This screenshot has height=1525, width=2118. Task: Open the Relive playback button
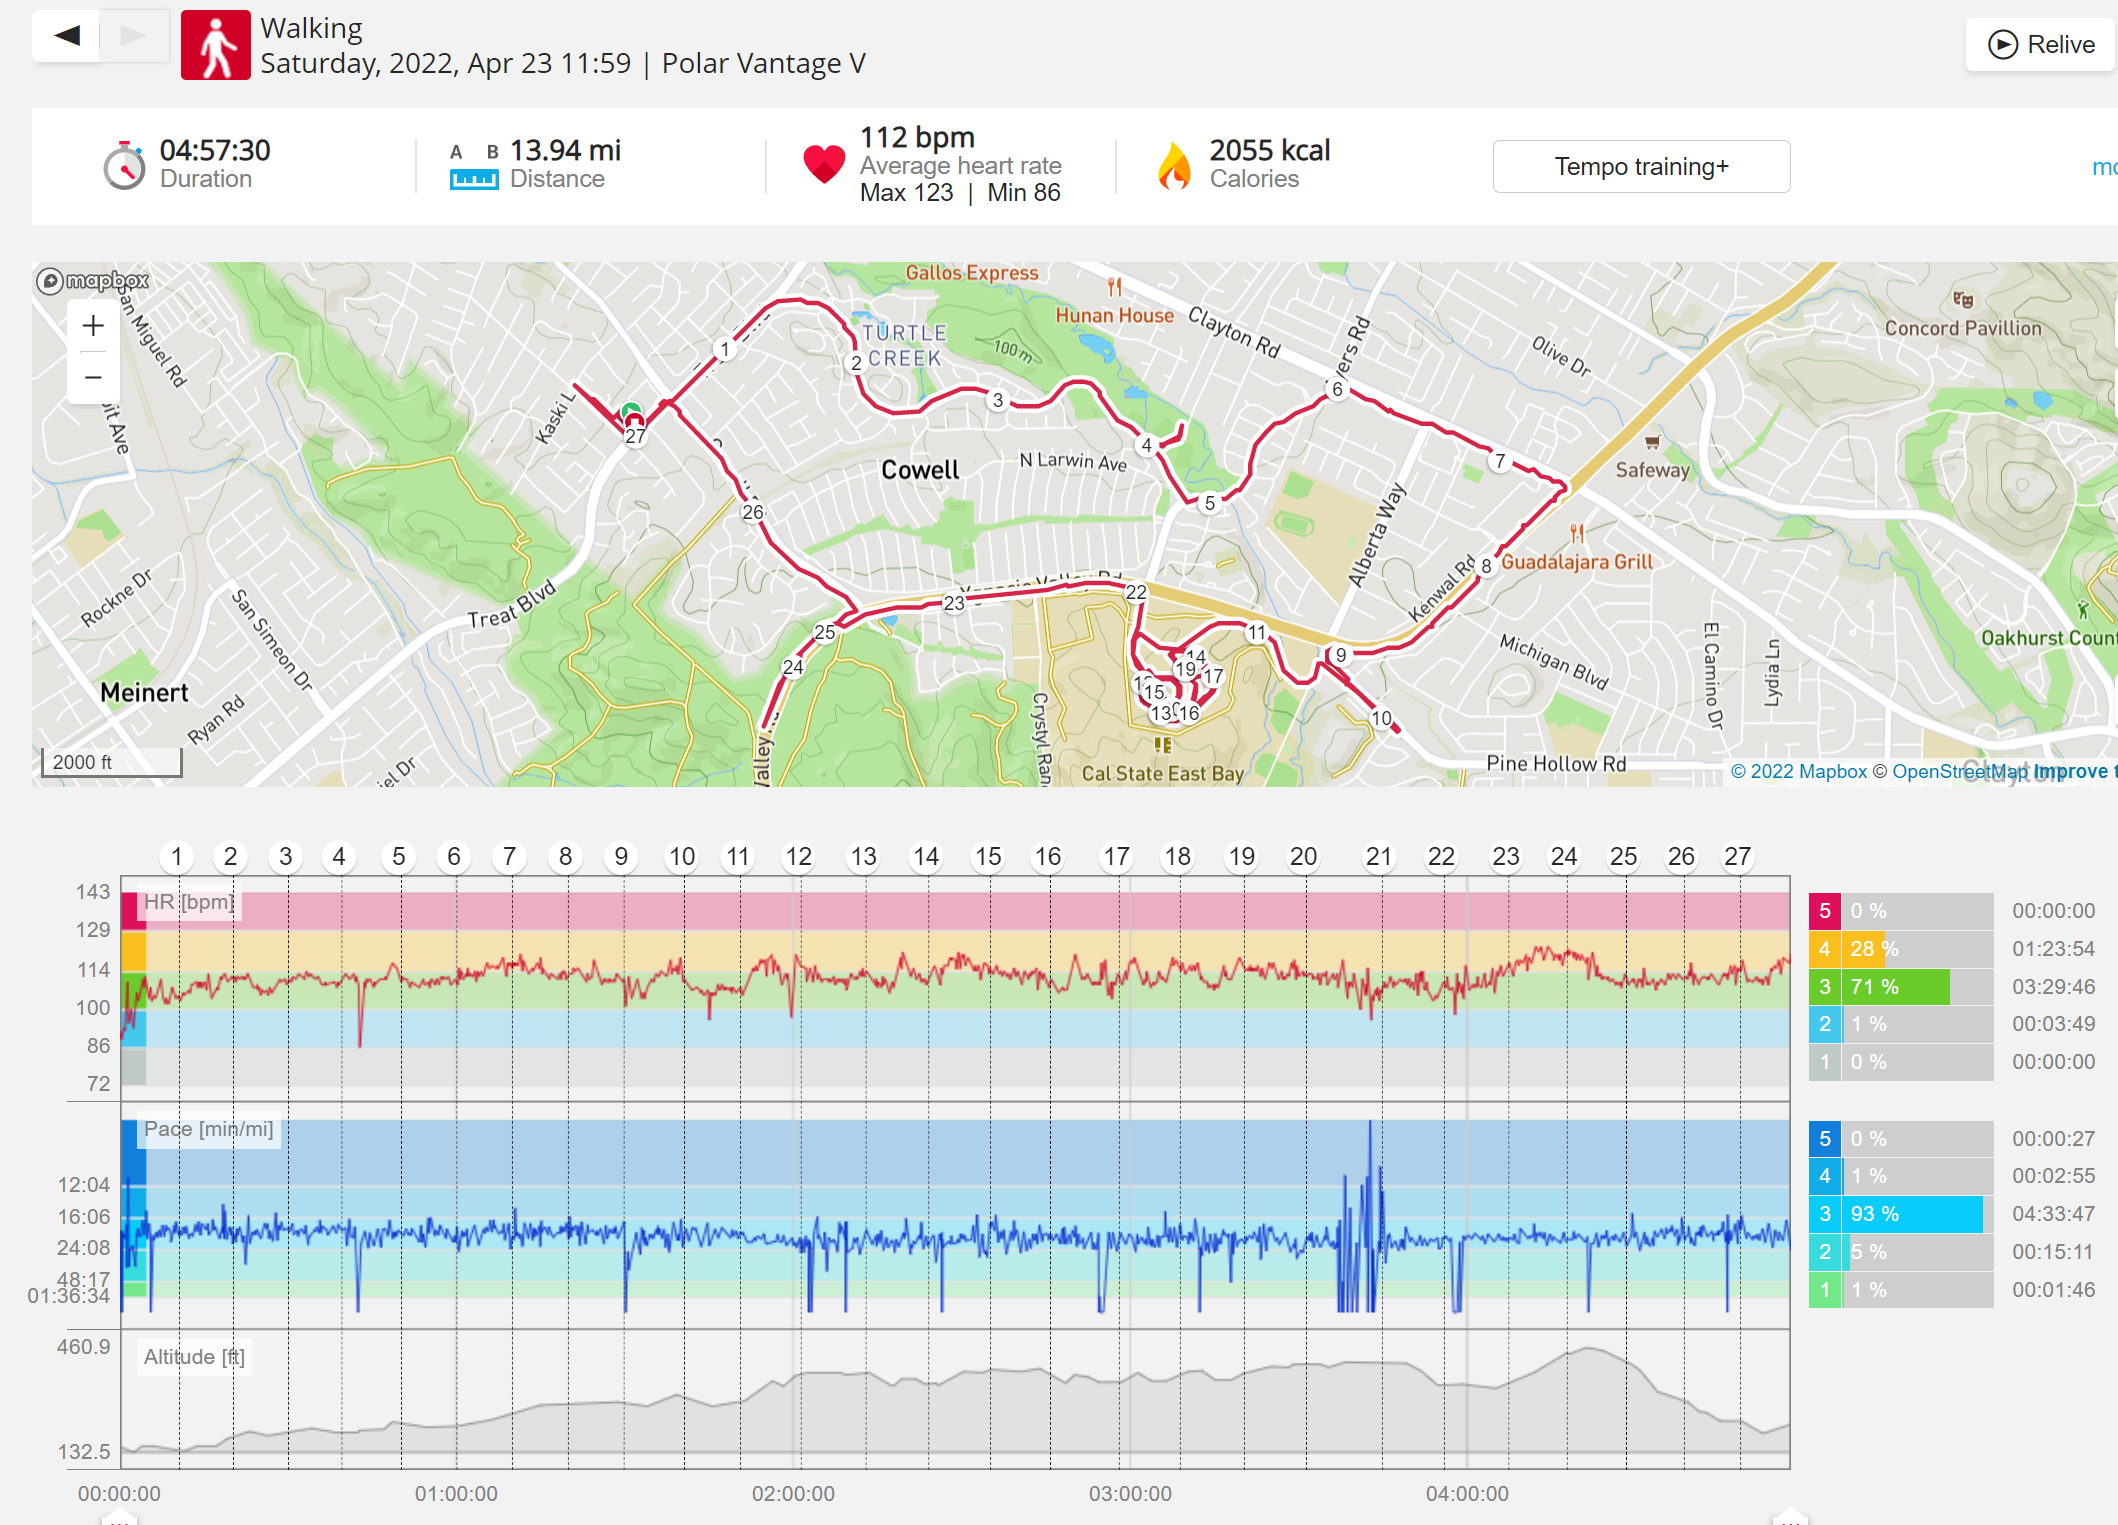click(x=2040, y=45)
